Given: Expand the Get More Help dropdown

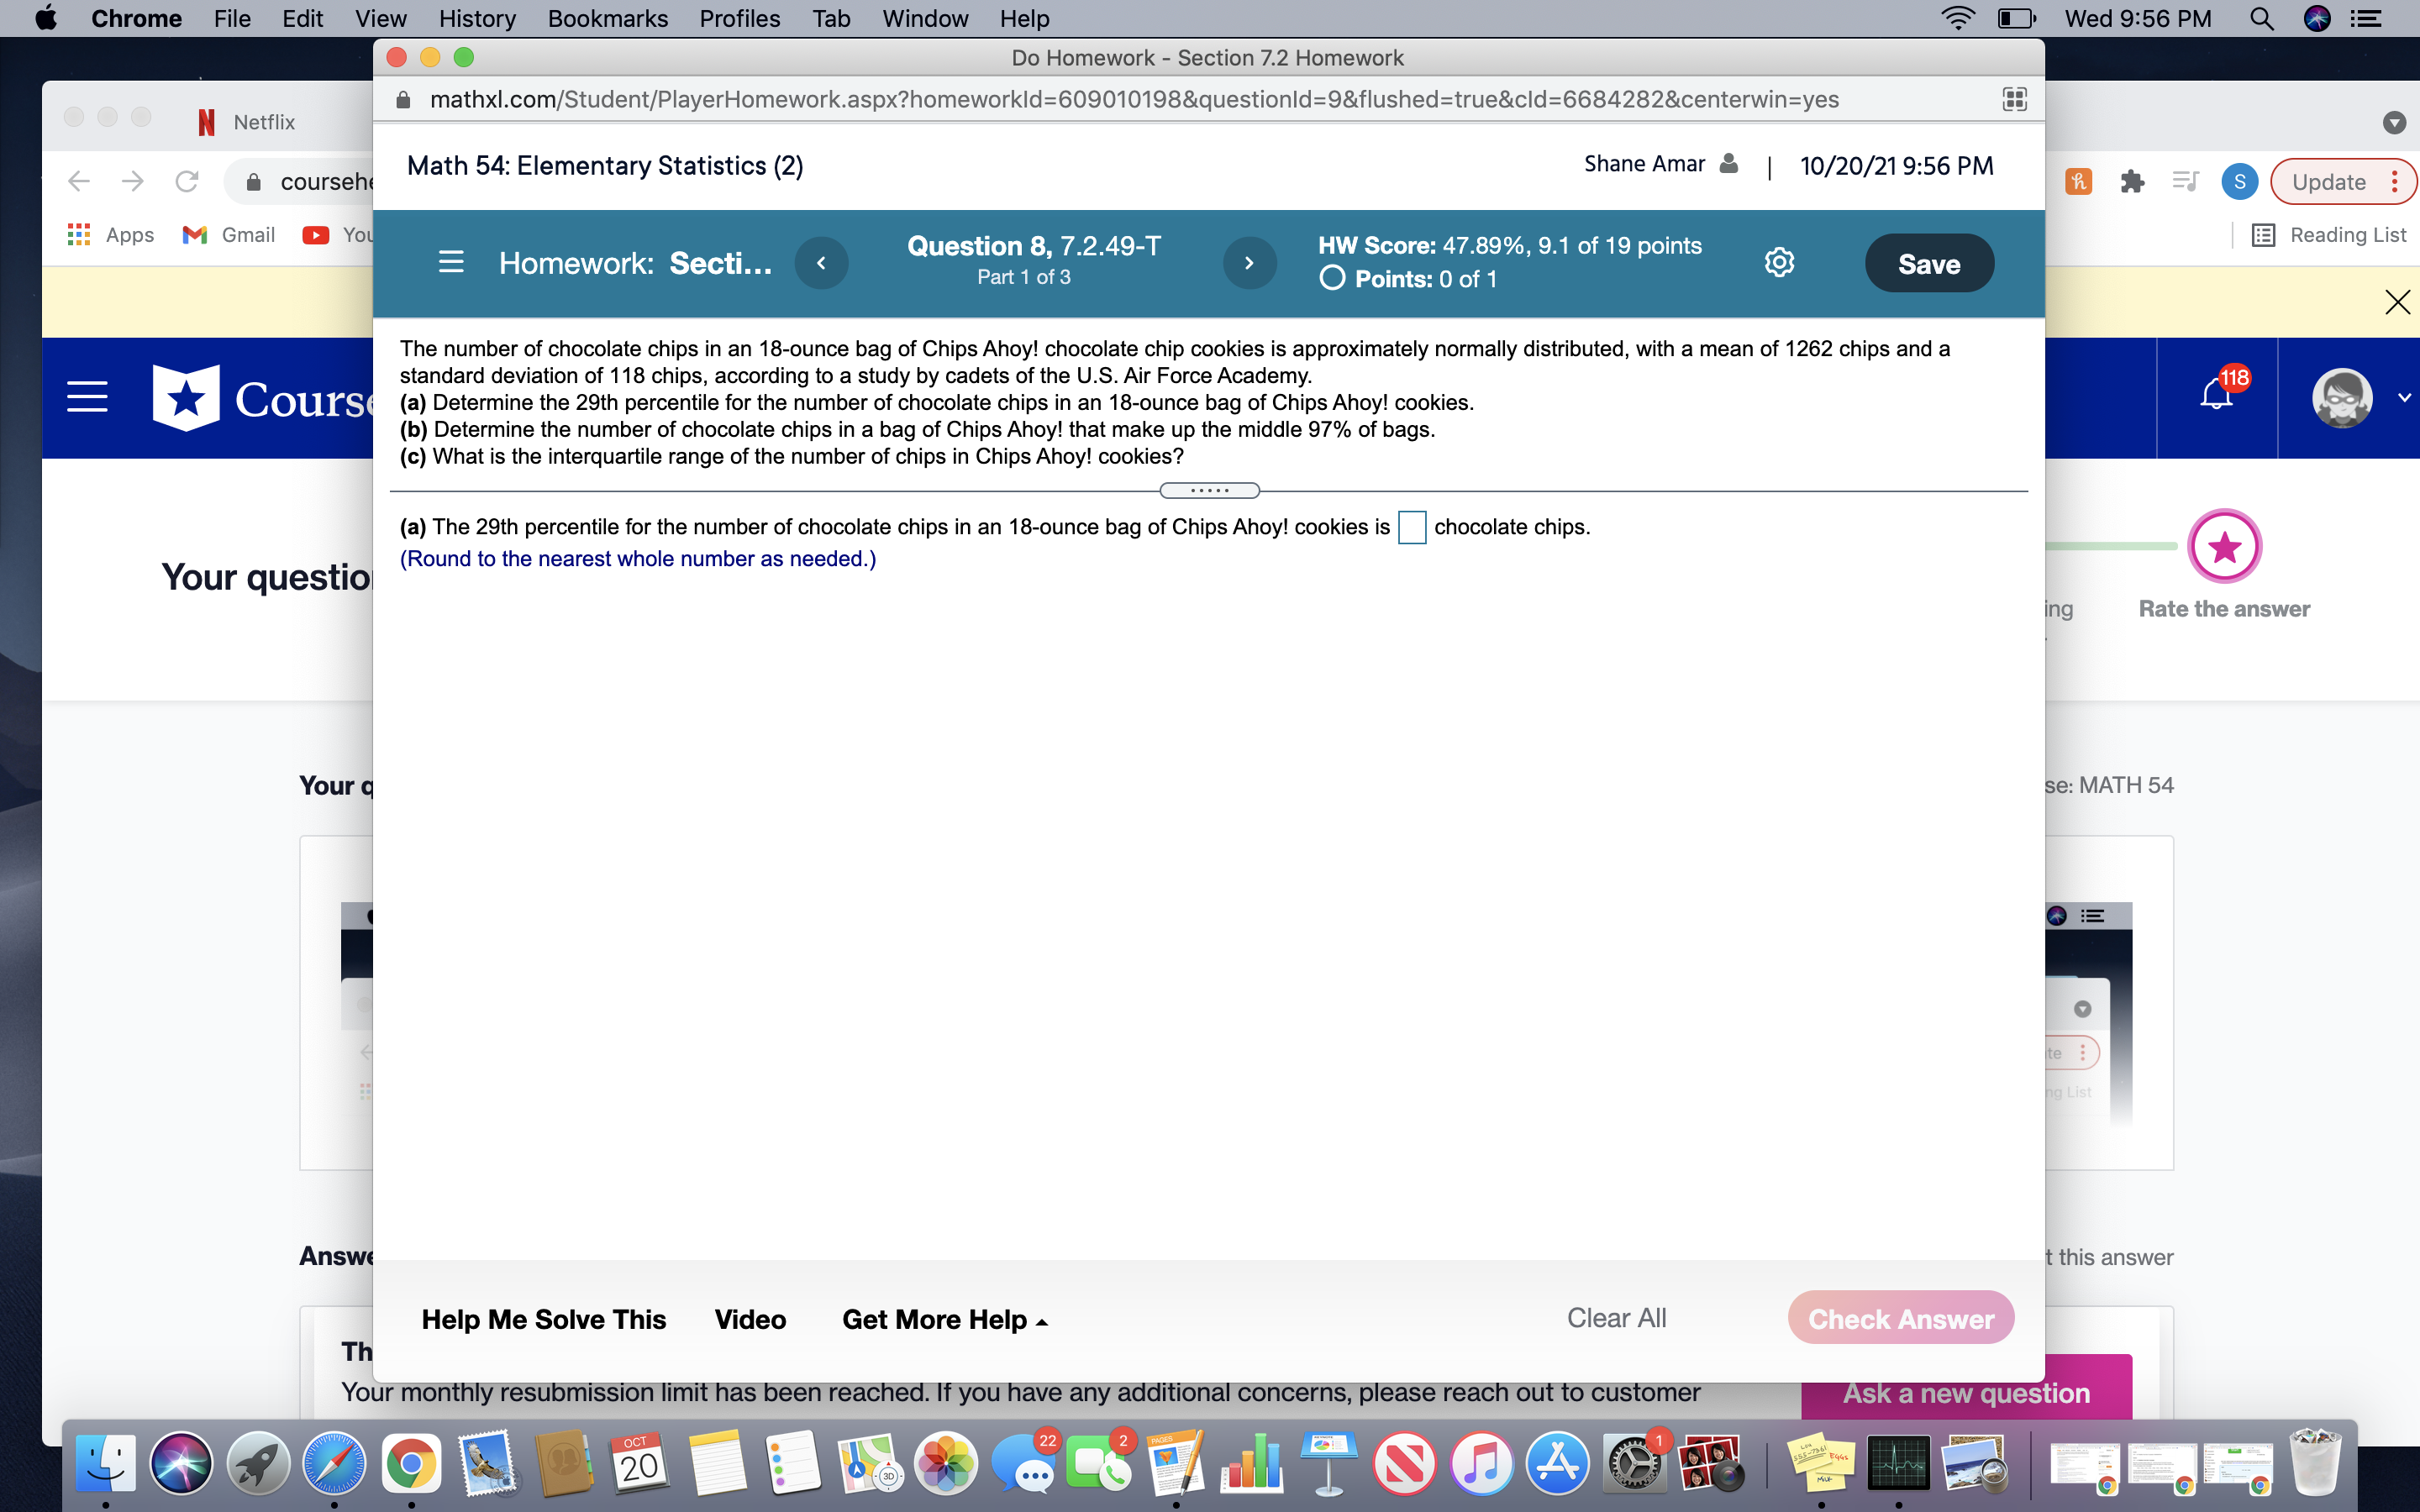Looking at the screenshot, I should [943, 1319].
